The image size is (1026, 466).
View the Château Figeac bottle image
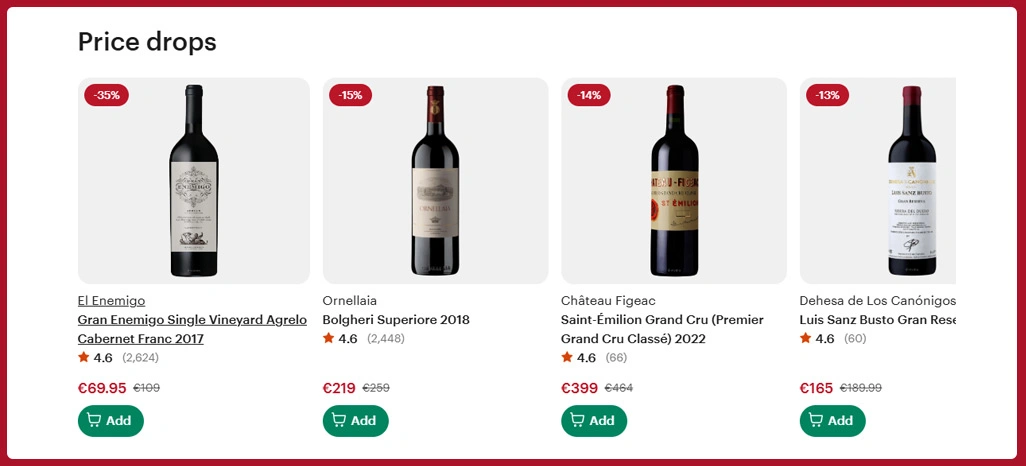[x=674, y=181]
